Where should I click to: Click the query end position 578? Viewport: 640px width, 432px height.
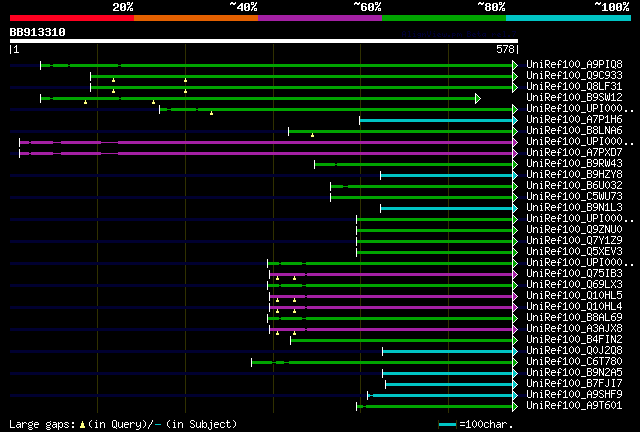coord(505,49)
